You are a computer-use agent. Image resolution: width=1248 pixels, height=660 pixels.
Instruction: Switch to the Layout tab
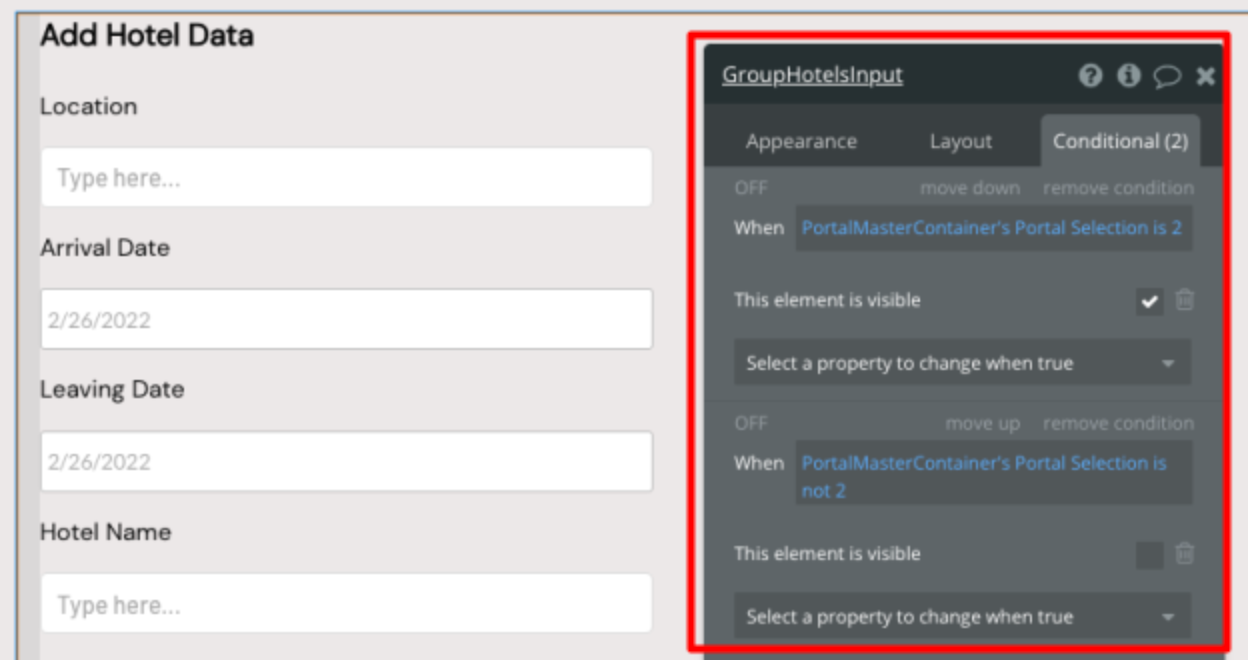960,142
